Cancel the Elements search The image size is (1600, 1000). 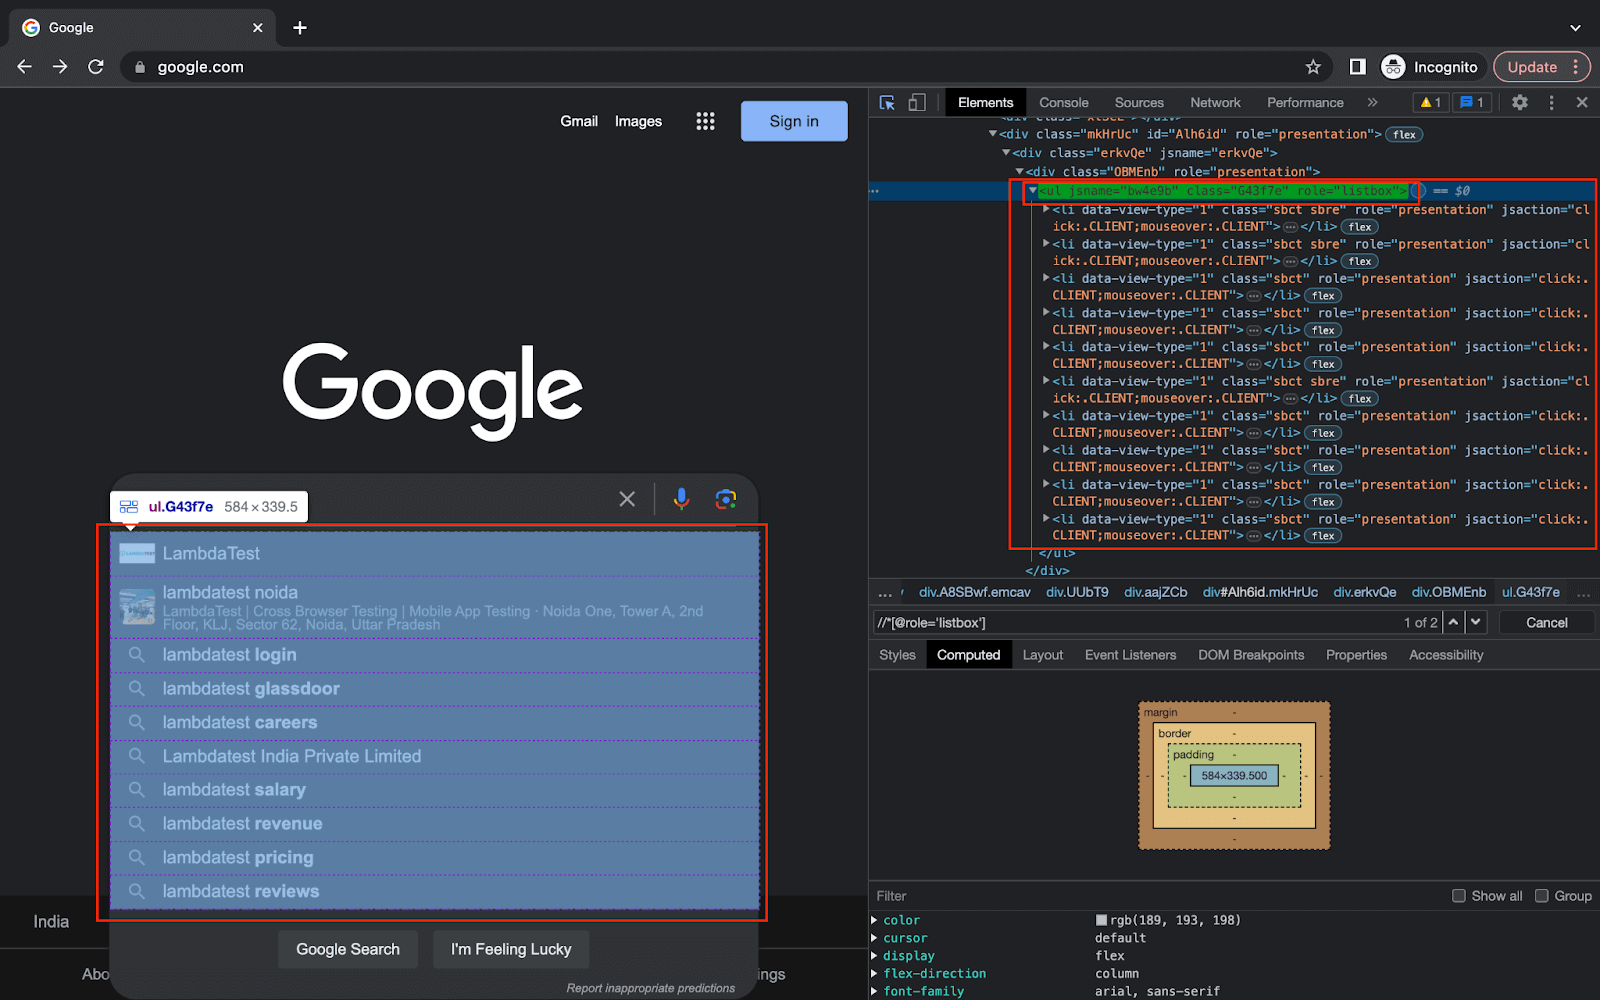click(1546, 622)
